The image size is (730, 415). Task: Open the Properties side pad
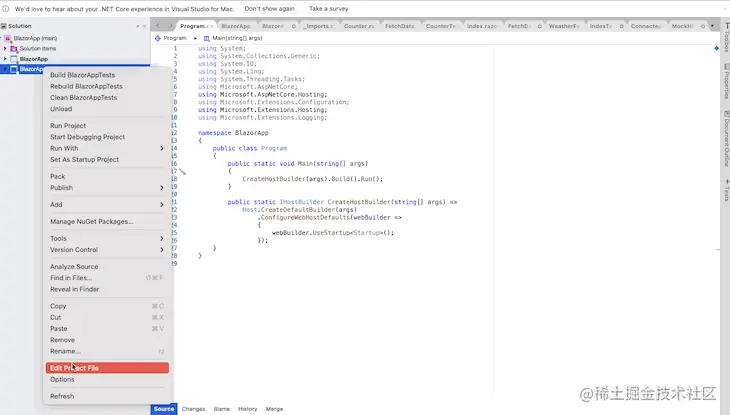pos(726,81)
